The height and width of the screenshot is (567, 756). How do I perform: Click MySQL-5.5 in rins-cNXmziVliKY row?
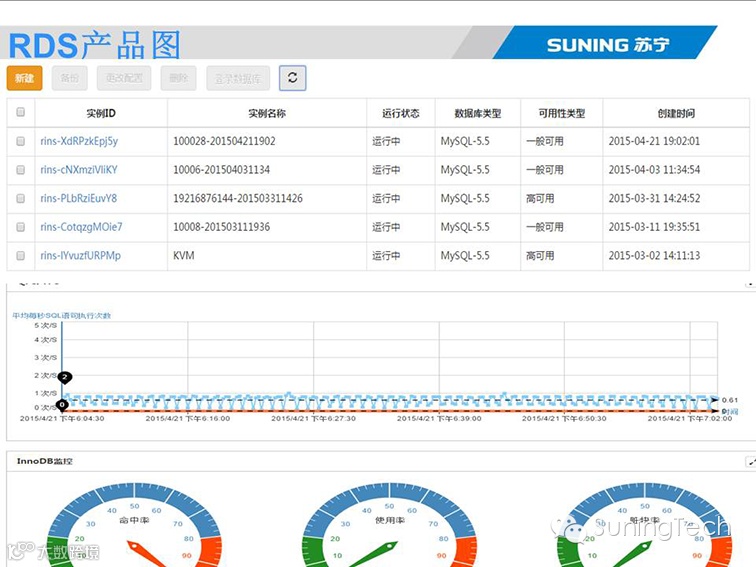465,170
